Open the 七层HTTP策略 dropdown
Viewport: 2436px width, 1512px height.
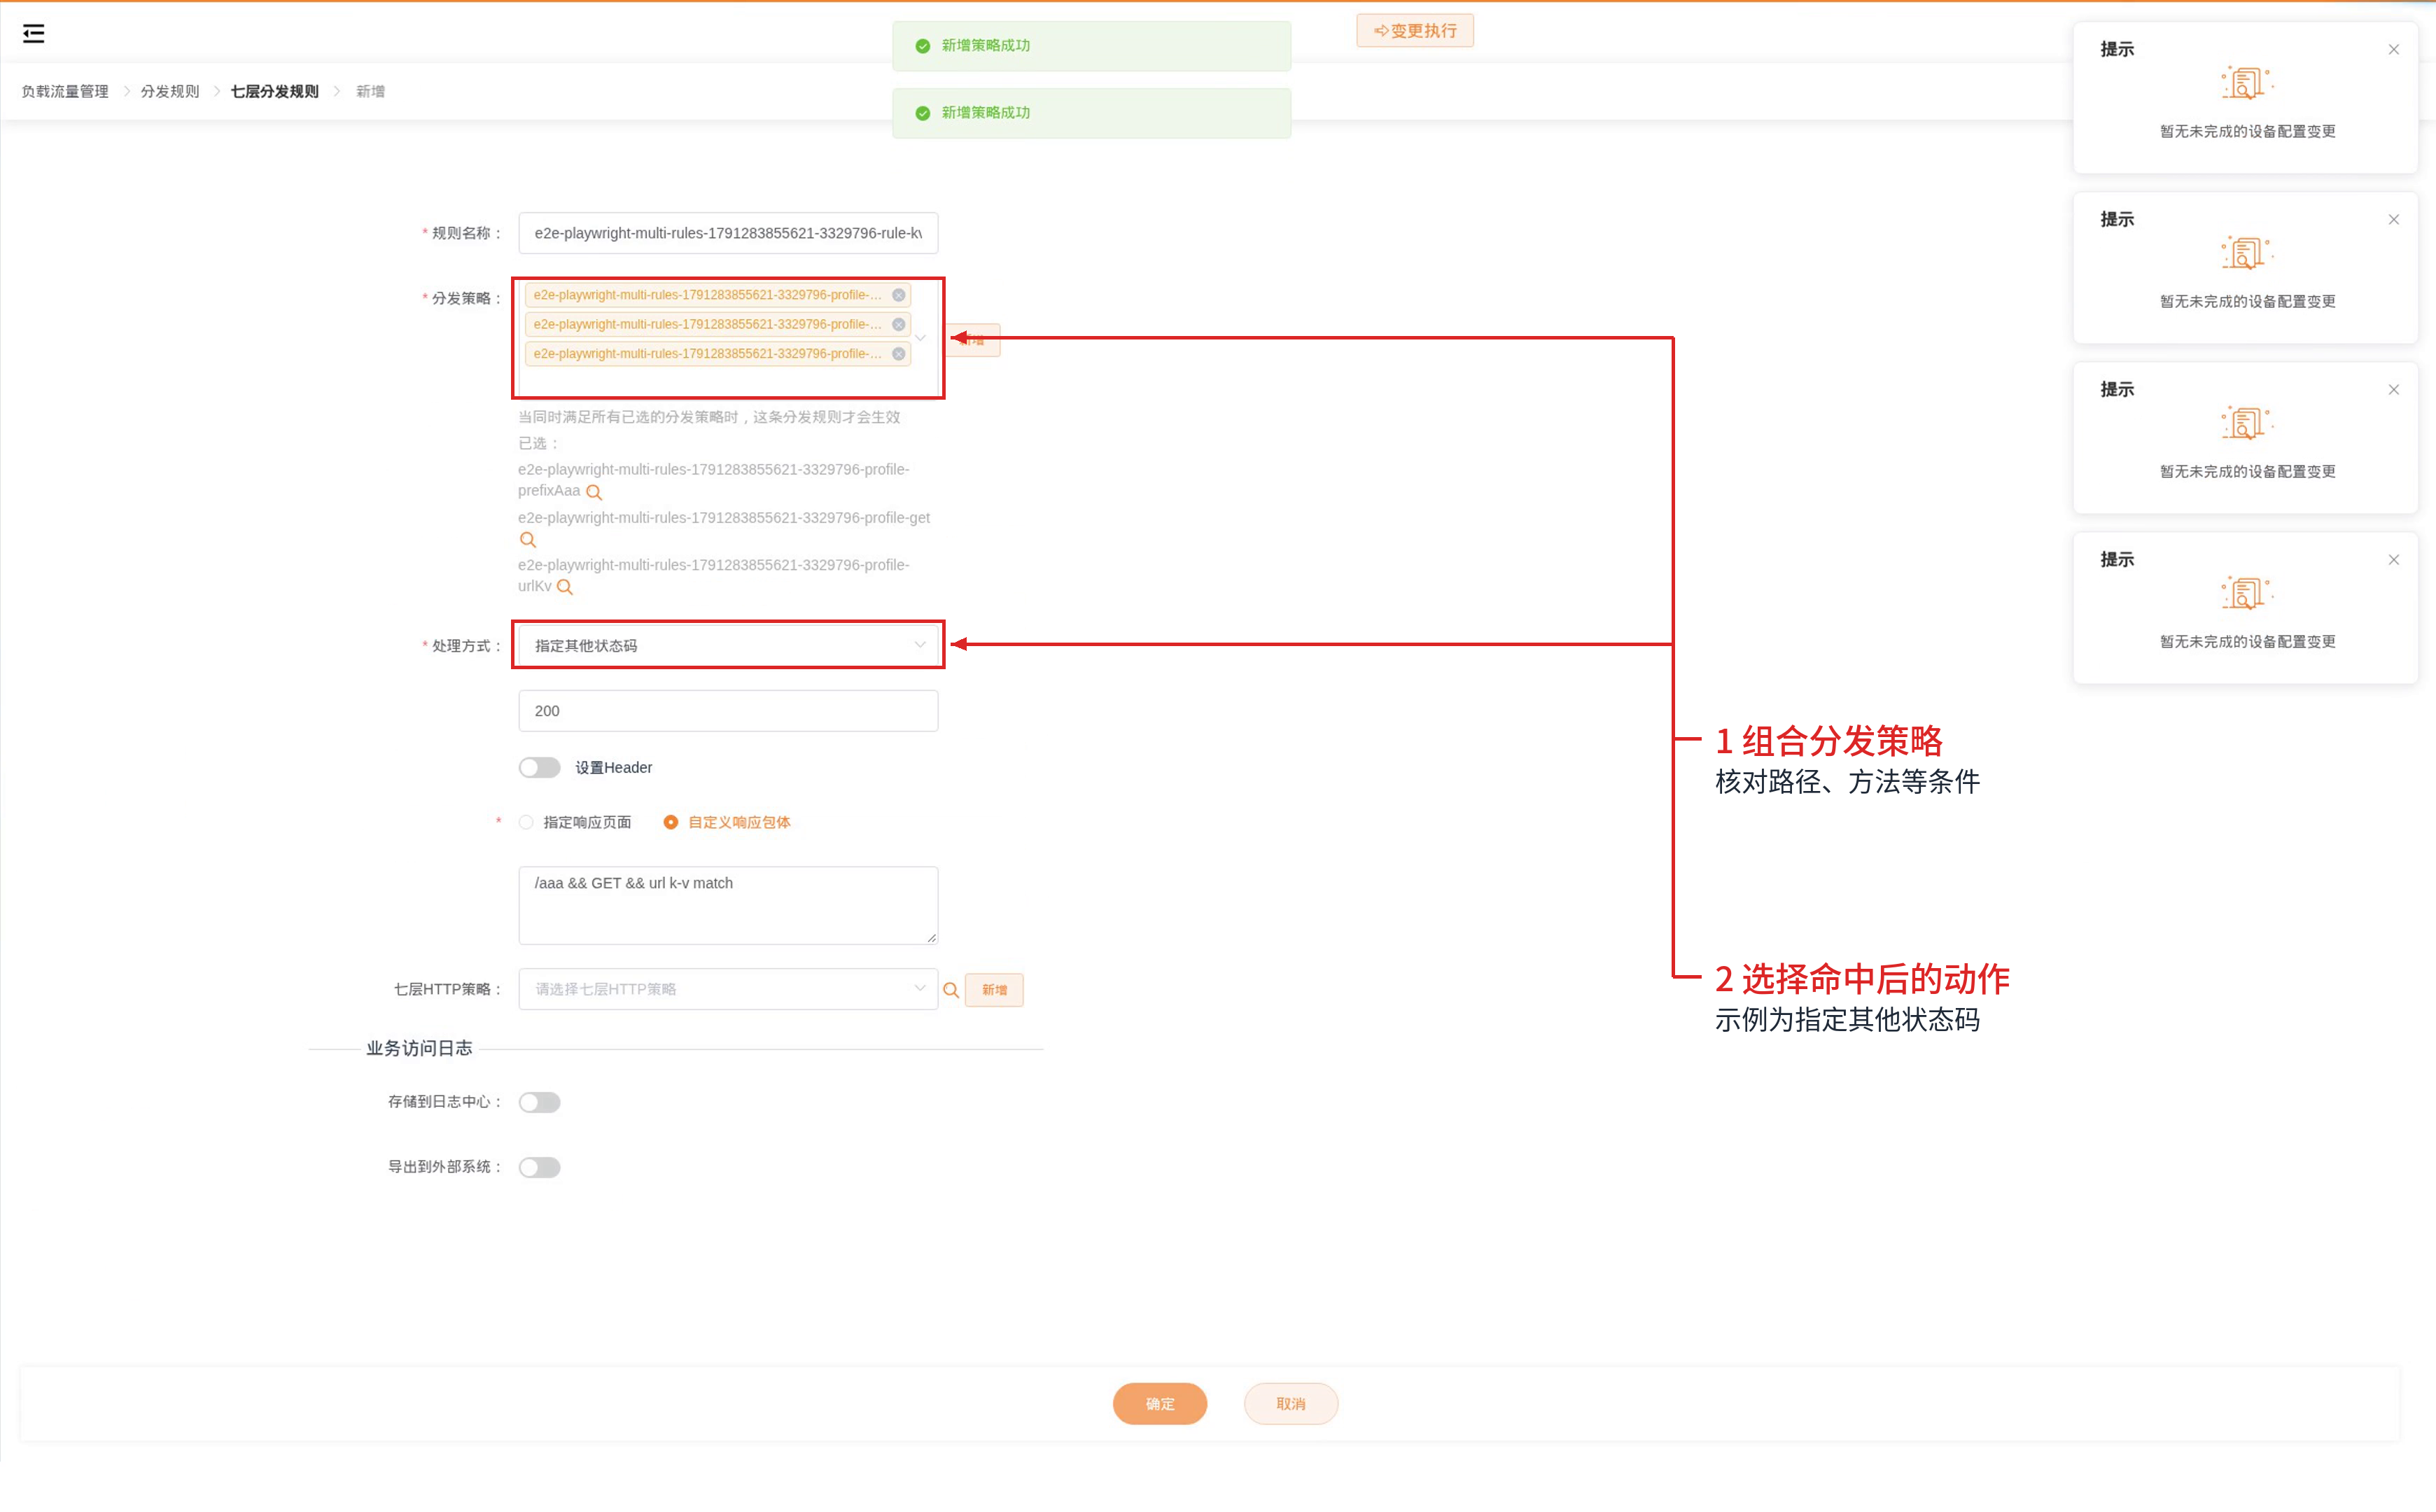(x=728, y=989)
